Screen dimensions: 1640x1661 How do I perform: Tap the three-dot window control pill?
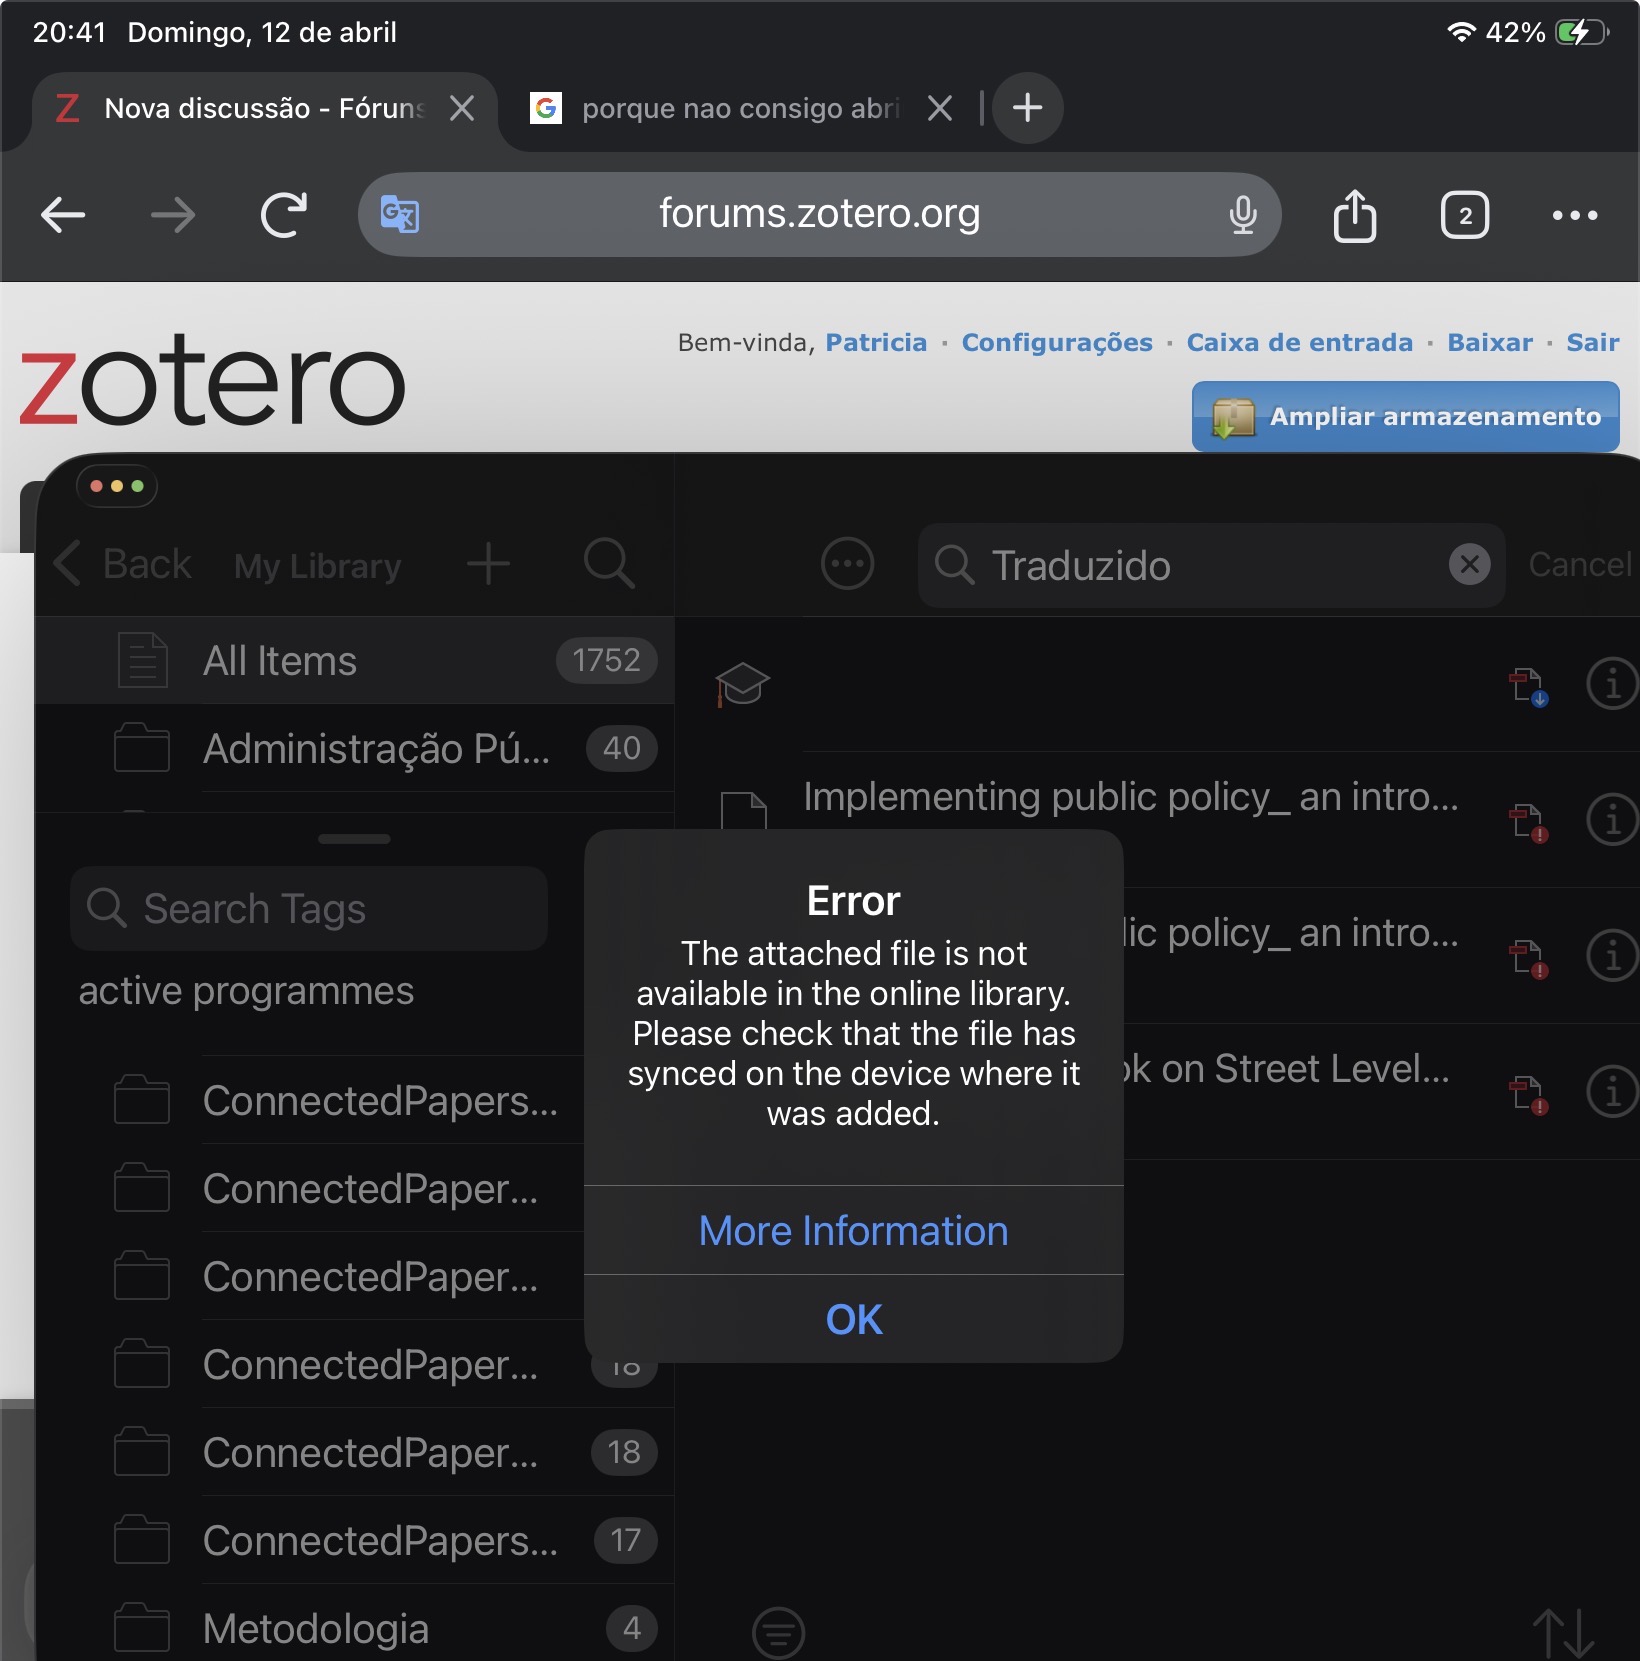117,486
